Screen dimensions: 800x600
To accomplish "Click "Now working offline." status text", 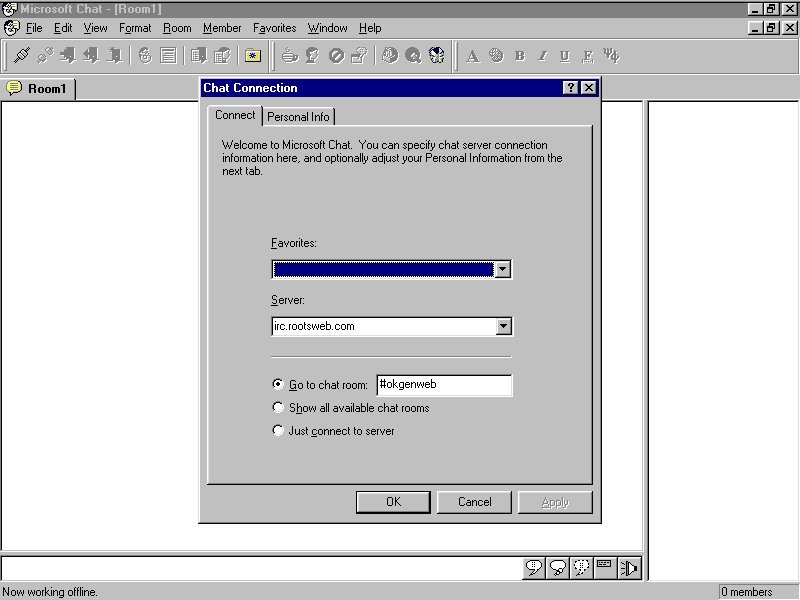I will (49, 592).
